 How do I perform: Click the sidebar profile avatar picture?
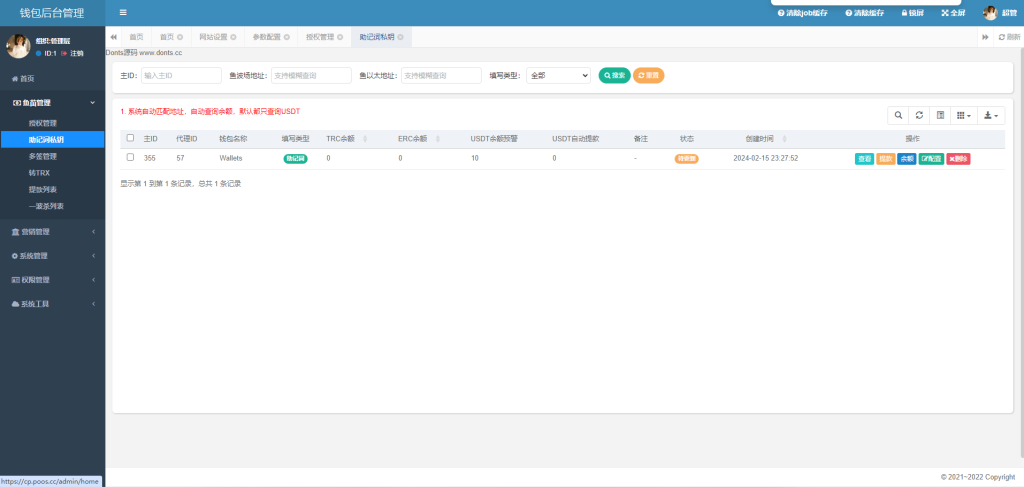tap(18, 46)
